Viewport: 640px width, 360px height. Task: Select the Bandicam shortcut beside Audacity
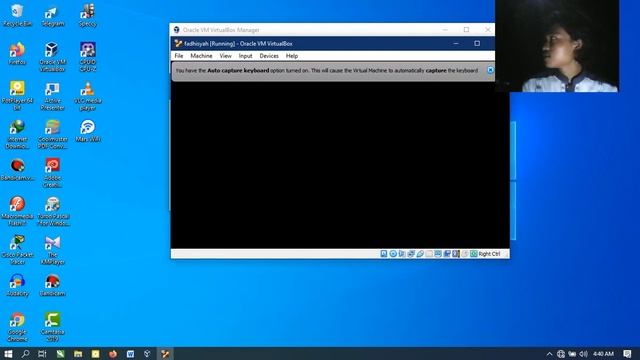tap(52, 284)
